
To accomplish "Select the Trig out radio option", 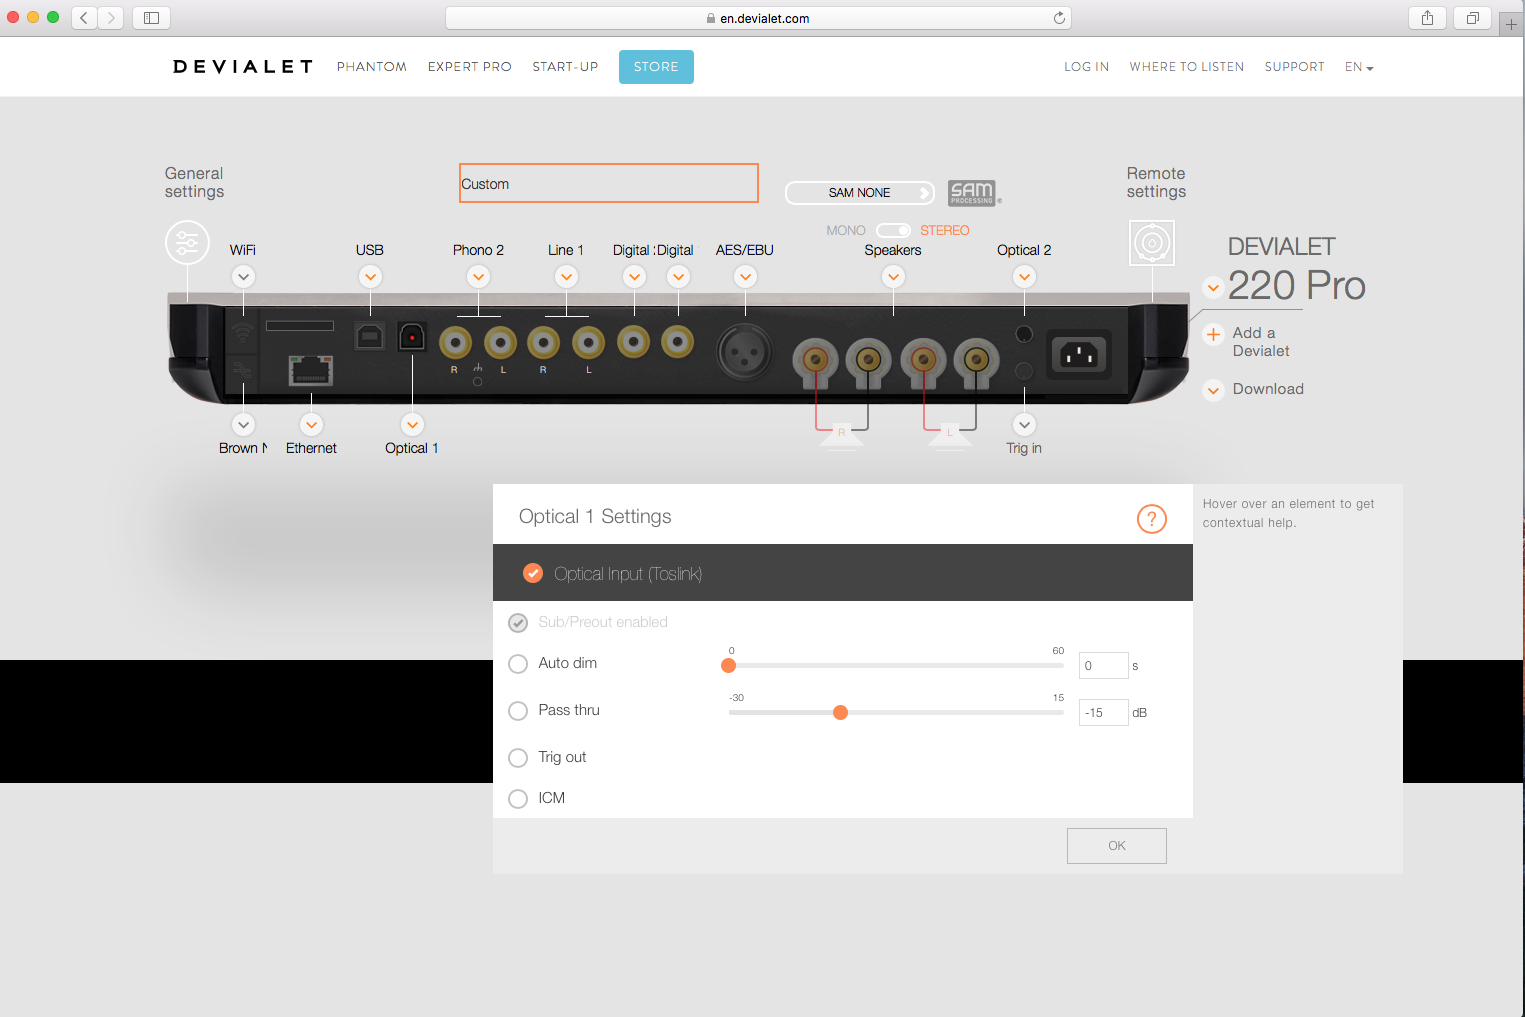I will point(518,758).
